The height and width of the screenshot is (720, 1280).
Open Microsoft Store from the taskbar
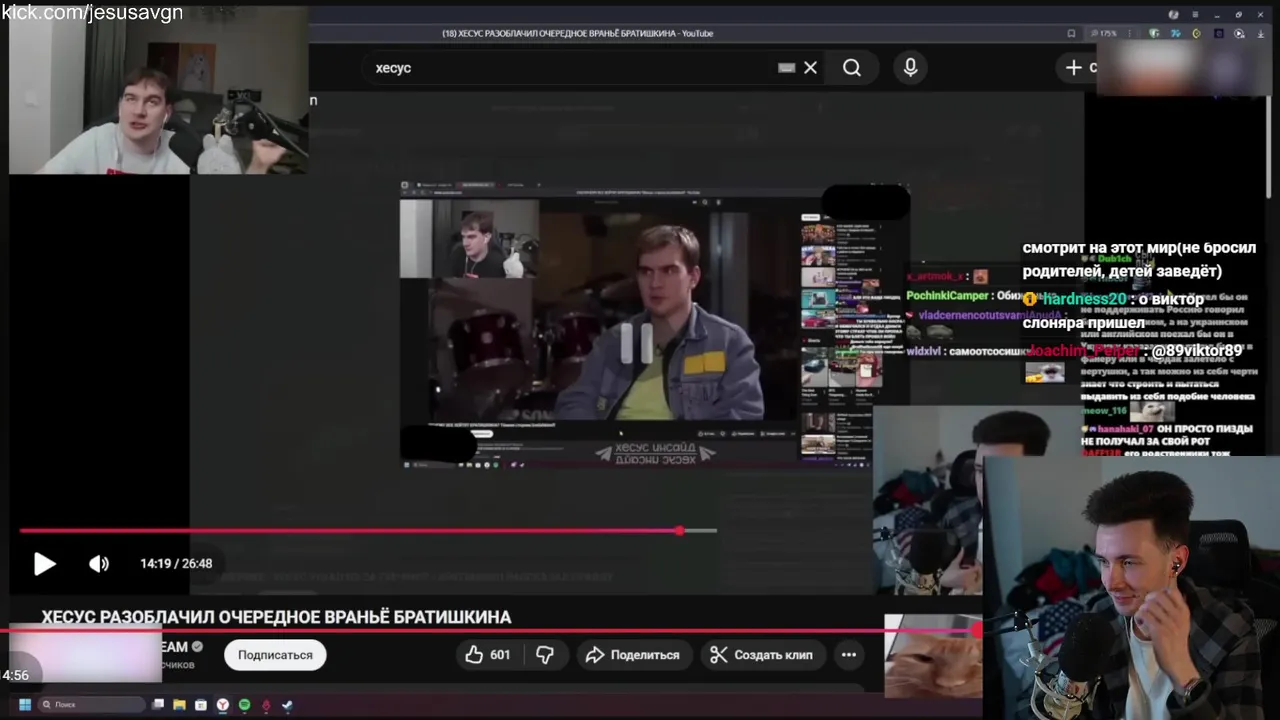[x=201, y=705]
